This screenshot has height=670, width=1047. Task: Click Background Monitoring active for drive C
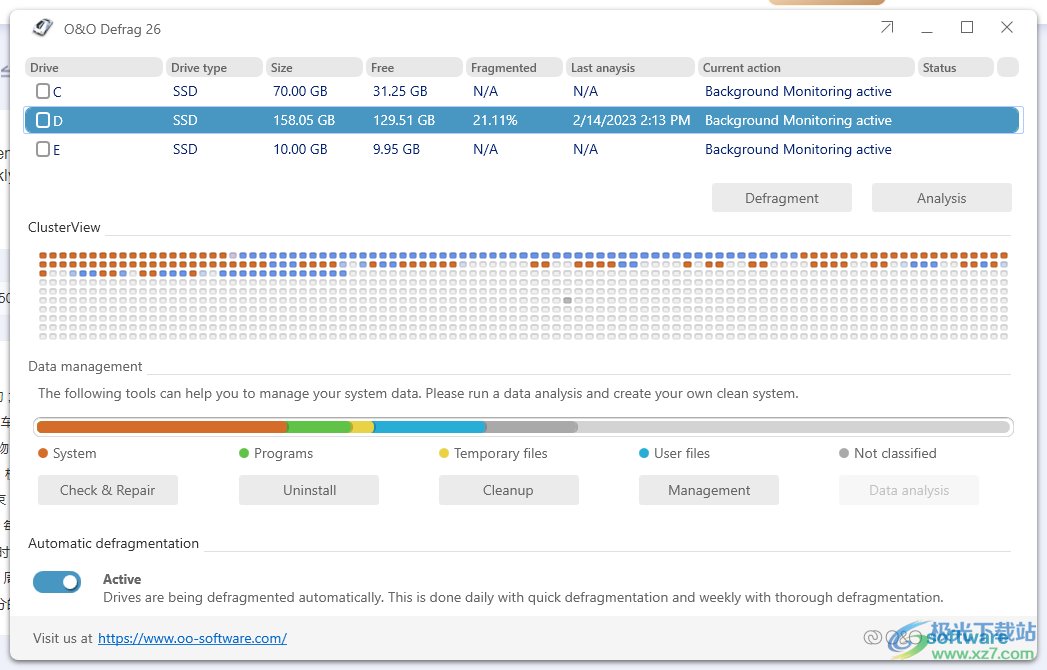pyautogui.click(x=798, y=92)
